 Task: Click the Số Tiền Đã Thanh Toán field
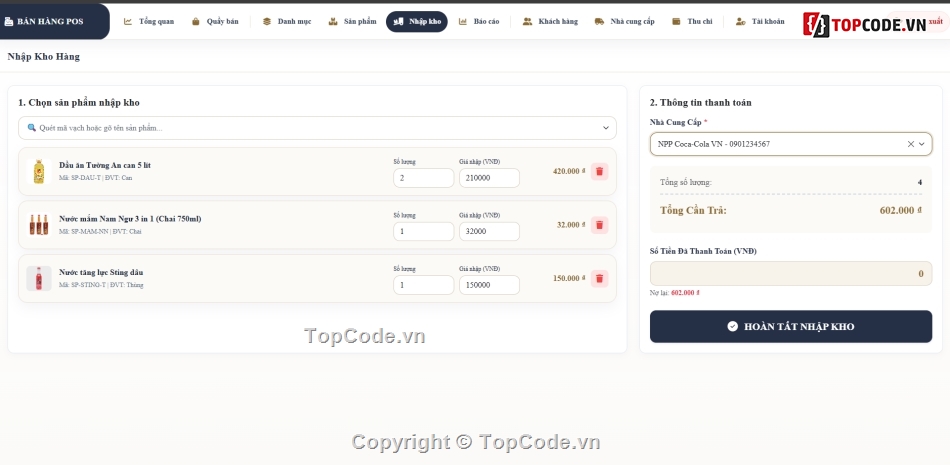(x=791, y=273)
